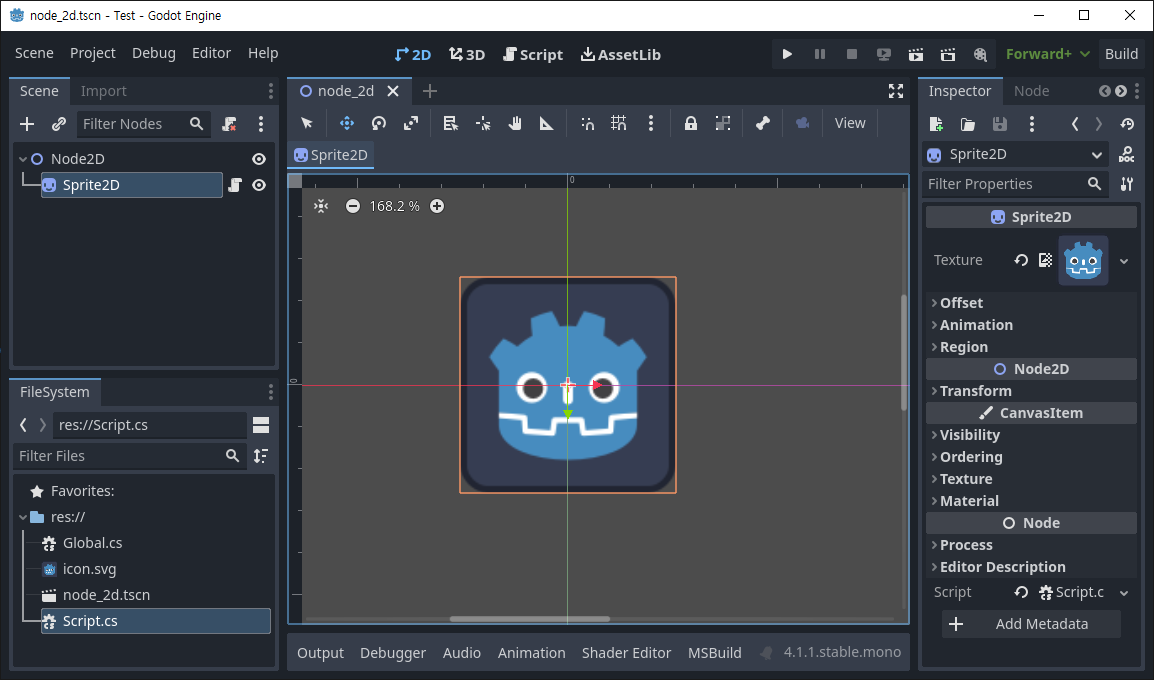Screen dimensions: 1154x688
Task: Switch to the Import tab
Action: [x=104, y=91]
